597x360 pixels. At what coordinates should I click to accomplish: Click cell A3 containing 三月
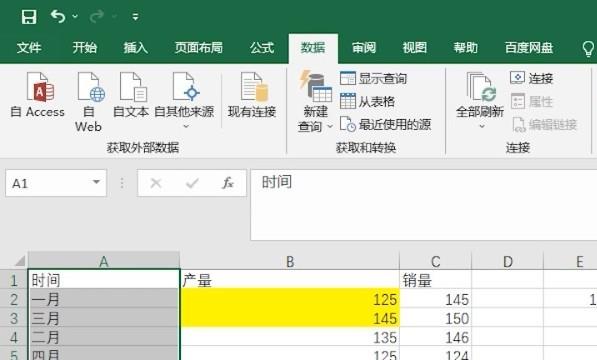click(x=104, y=318)
